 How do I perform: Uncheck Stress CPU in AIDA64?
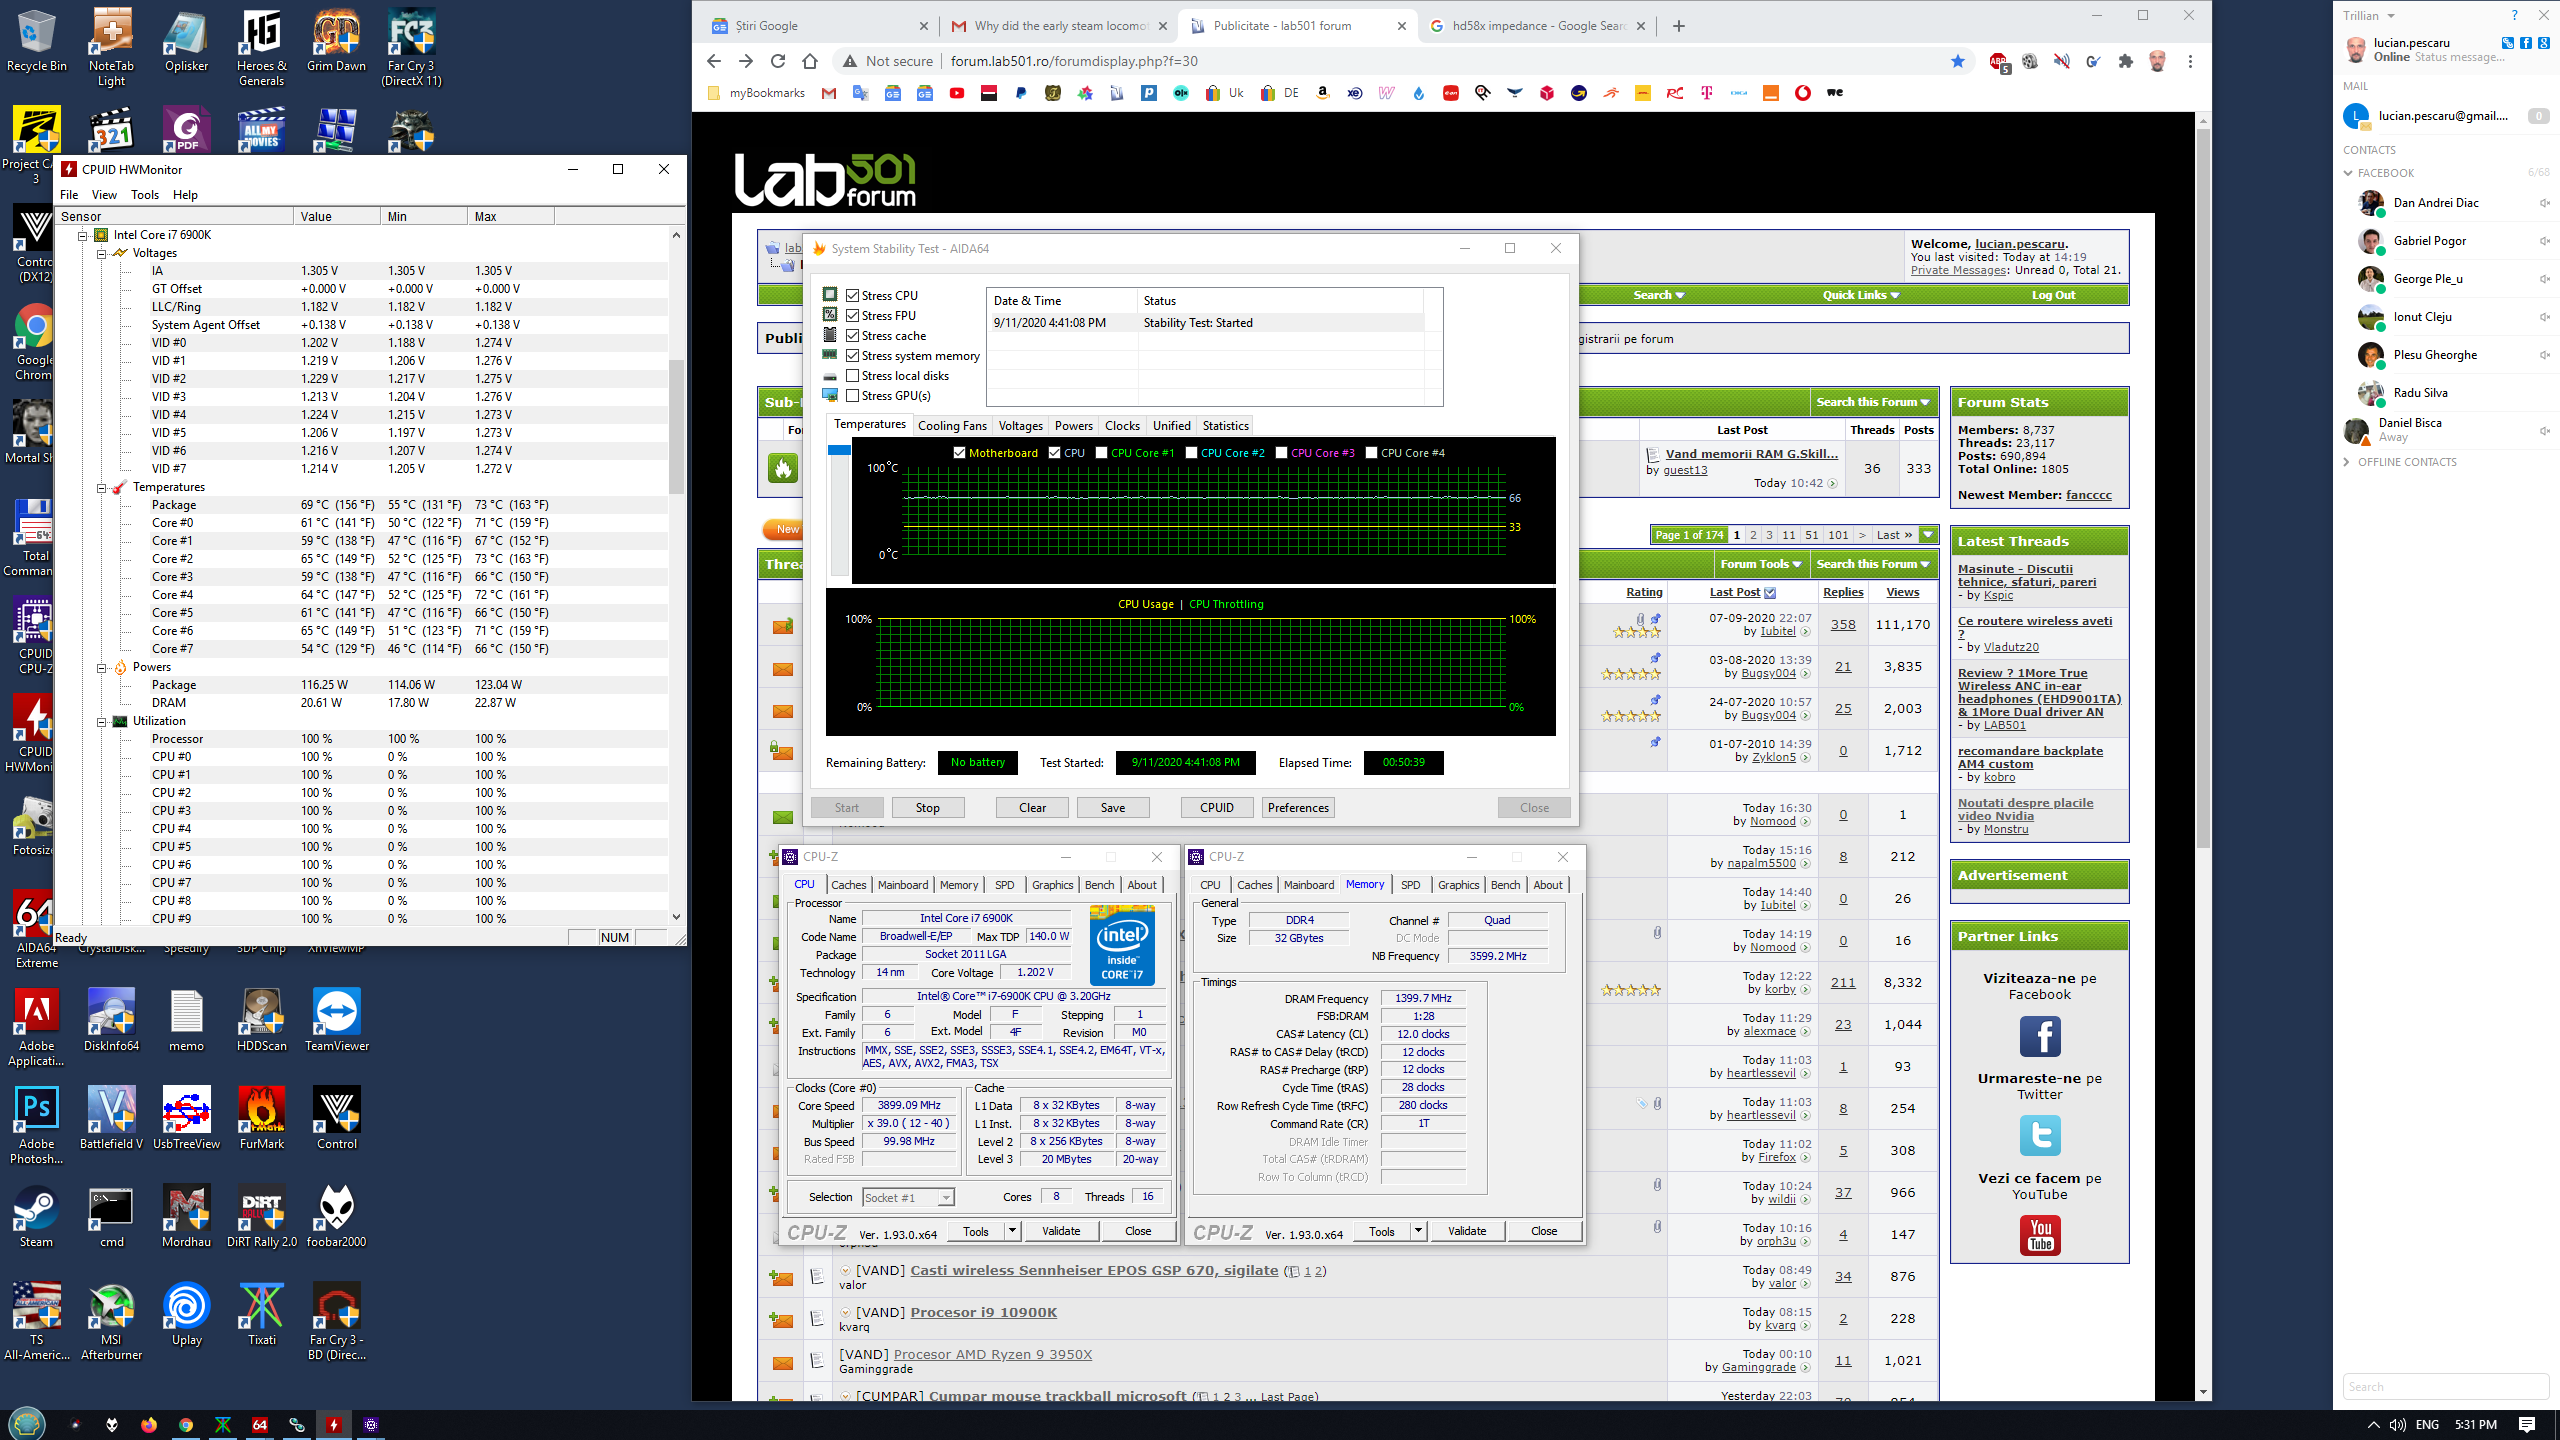(853, 296)
